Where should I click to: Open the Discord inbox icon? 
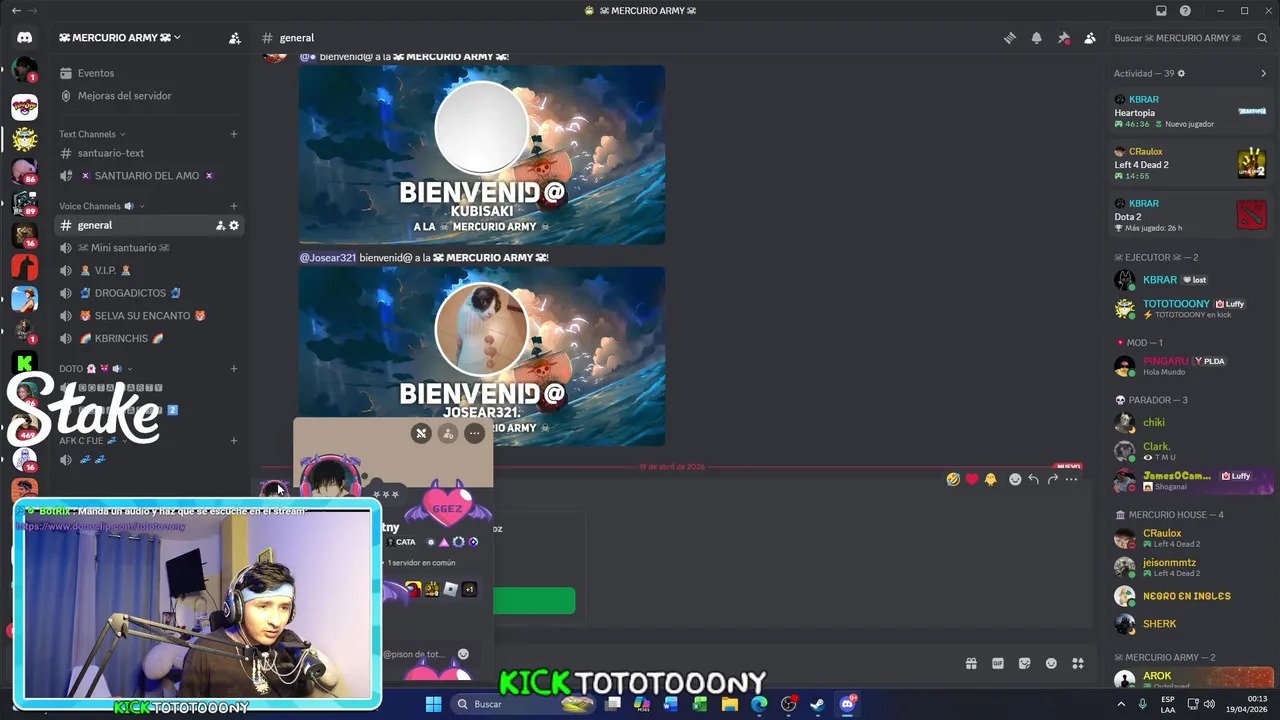tap(1161, 11)
